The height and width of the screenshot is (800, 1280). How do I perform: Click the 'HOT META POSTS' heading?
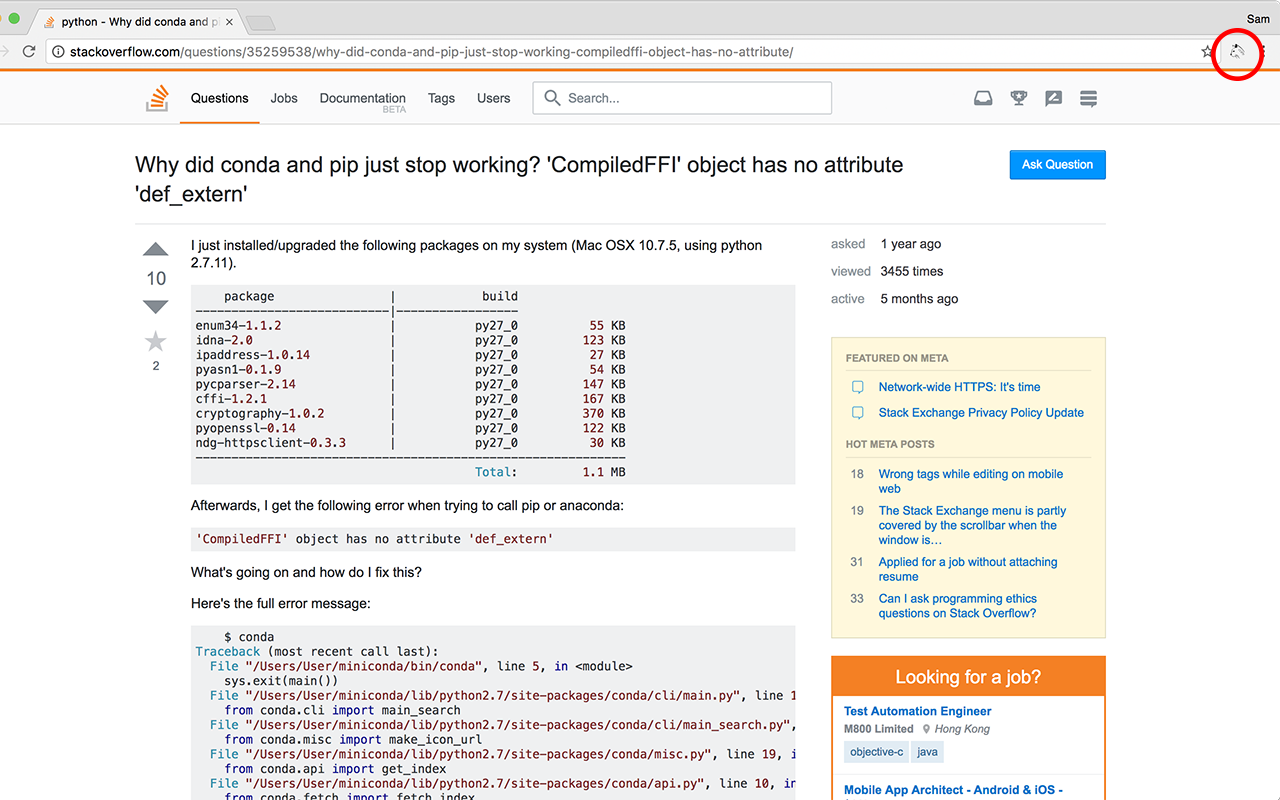pos(890,444)
